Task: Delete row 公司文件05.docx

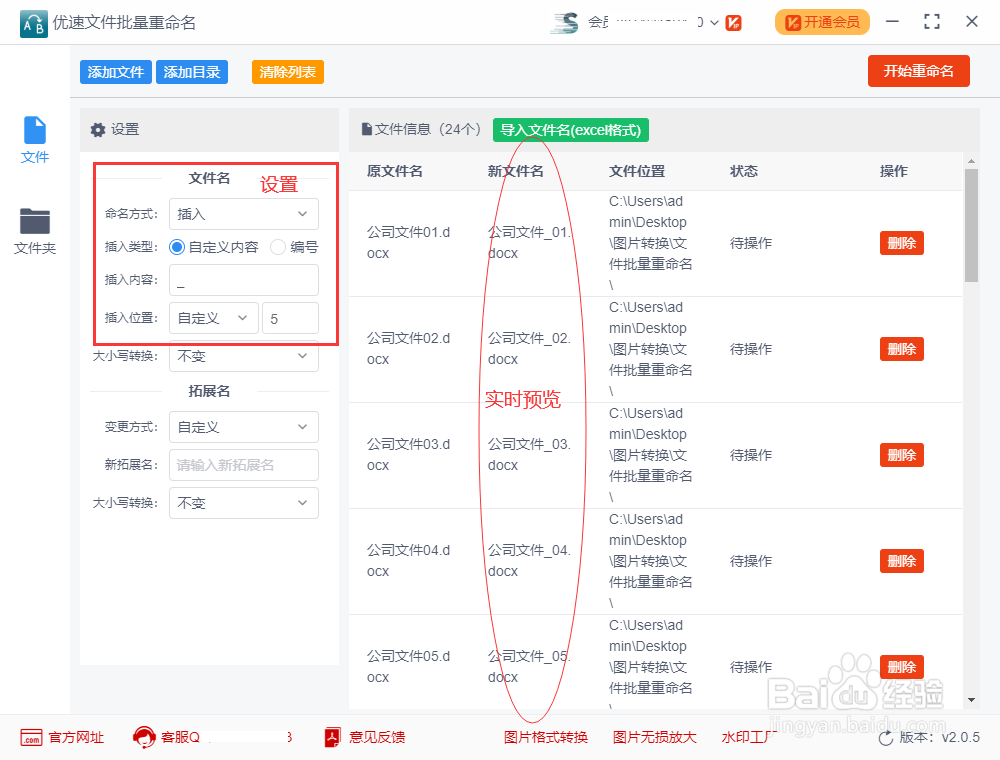Action: coord(902,667)
